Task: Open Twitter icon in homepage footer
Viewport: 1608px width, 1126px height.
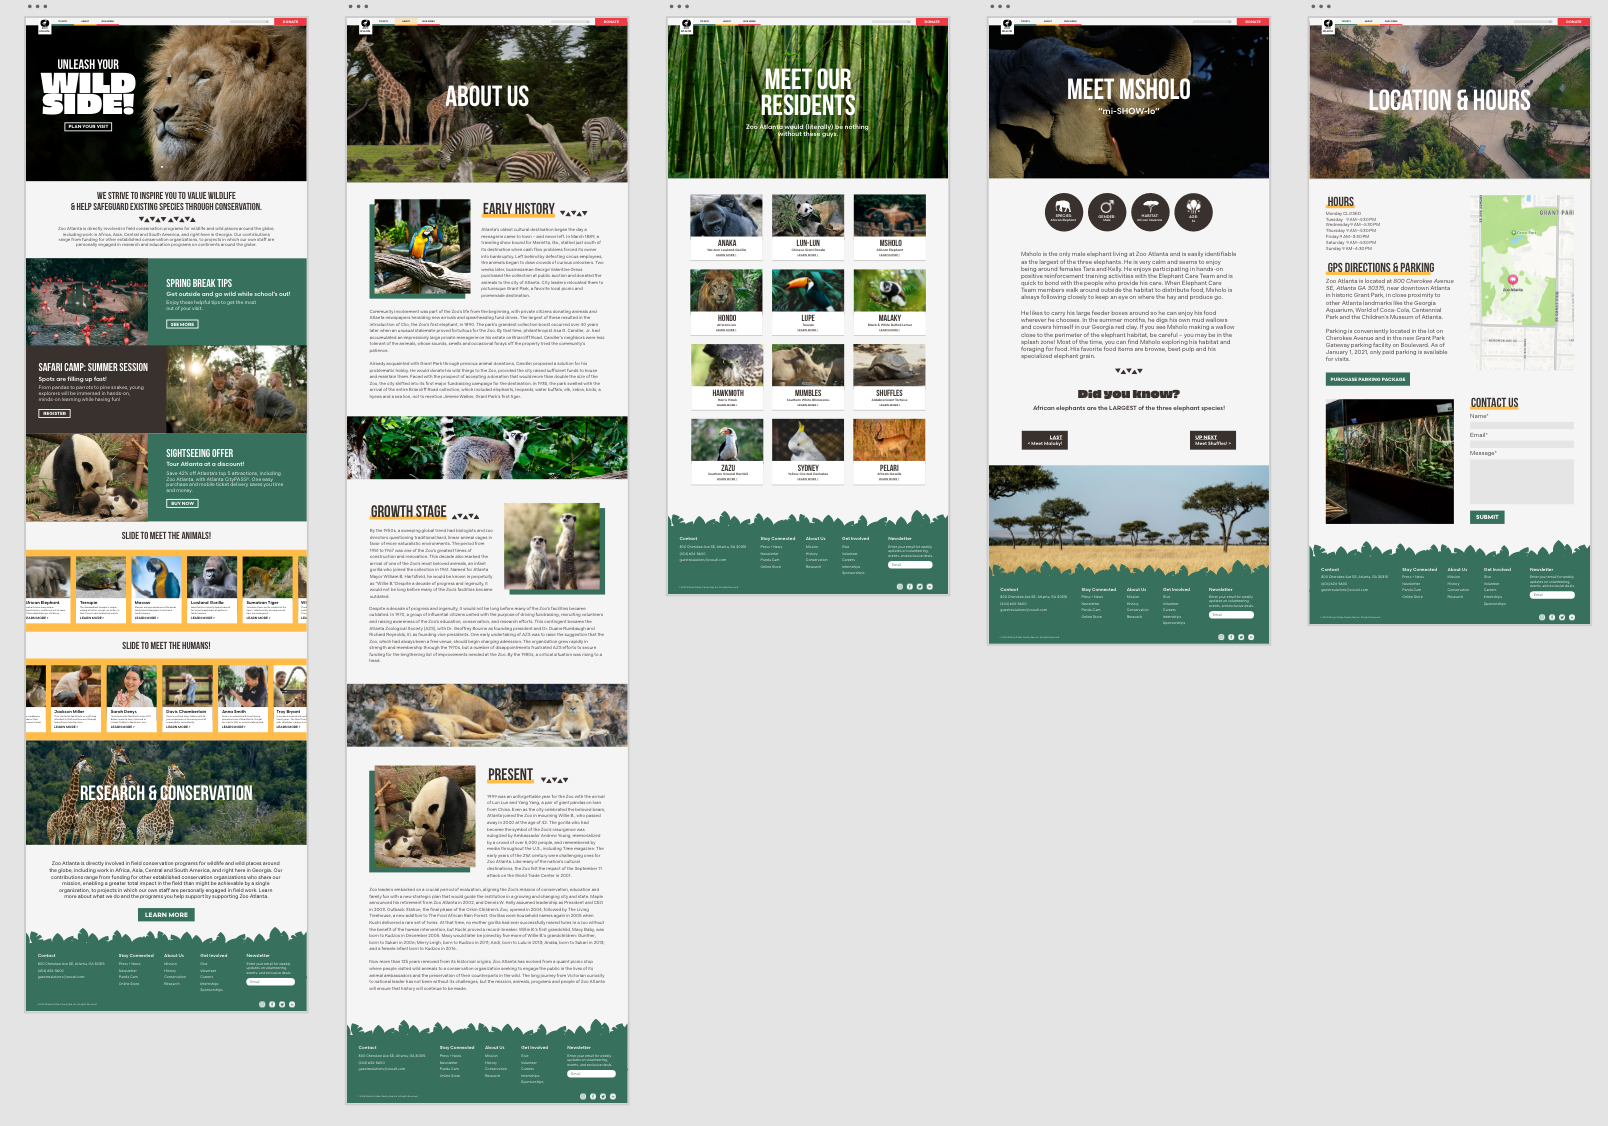Action: click(282, 1004)
